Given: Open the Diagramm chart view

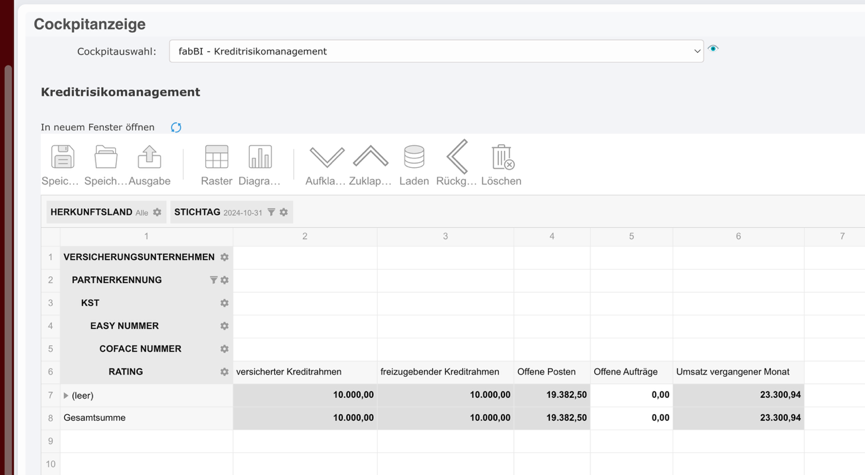Looking at the screenshot, I should coord(260,157).
